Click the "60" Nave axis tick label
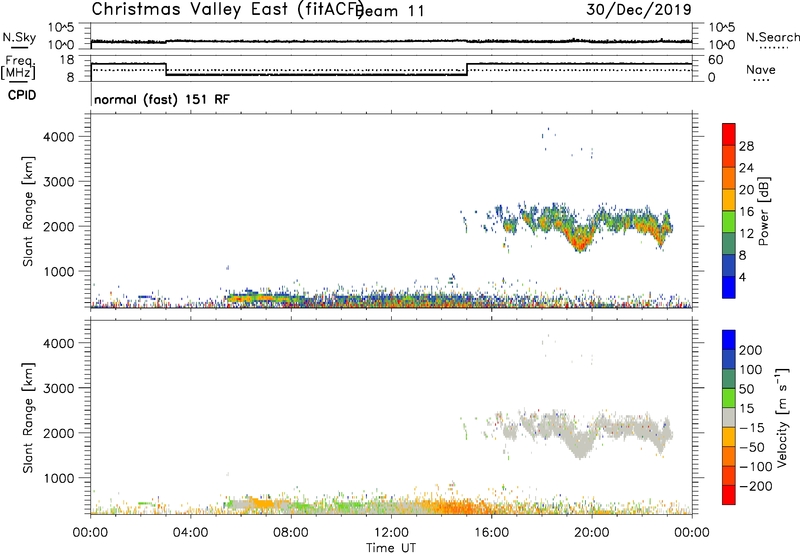 pyautogui.click(x=716, y=60)
